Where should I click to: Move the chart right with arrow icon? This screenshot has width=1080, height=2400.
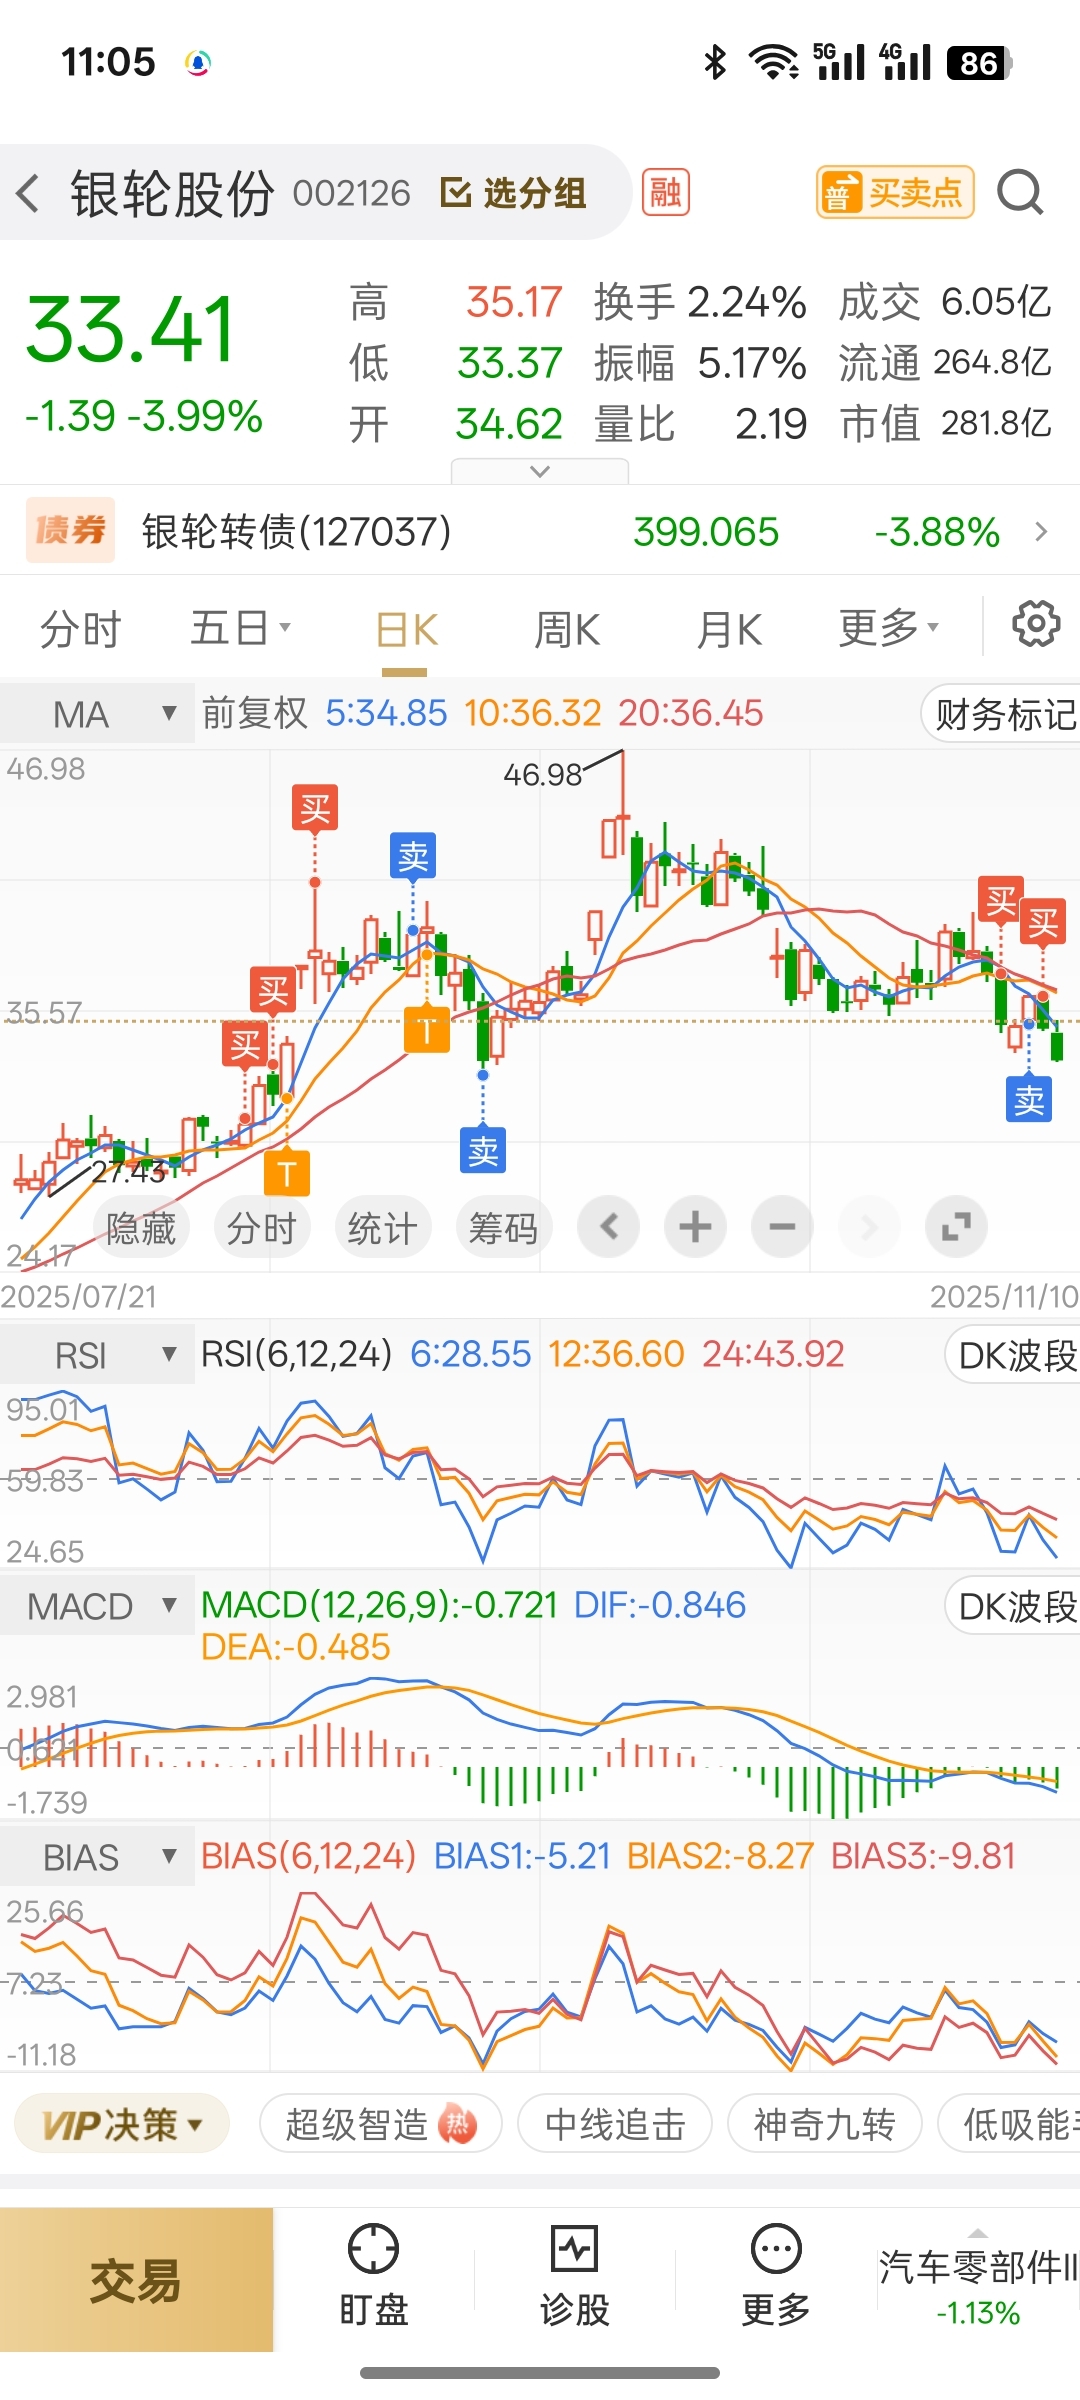click(x=869, y=1226)
